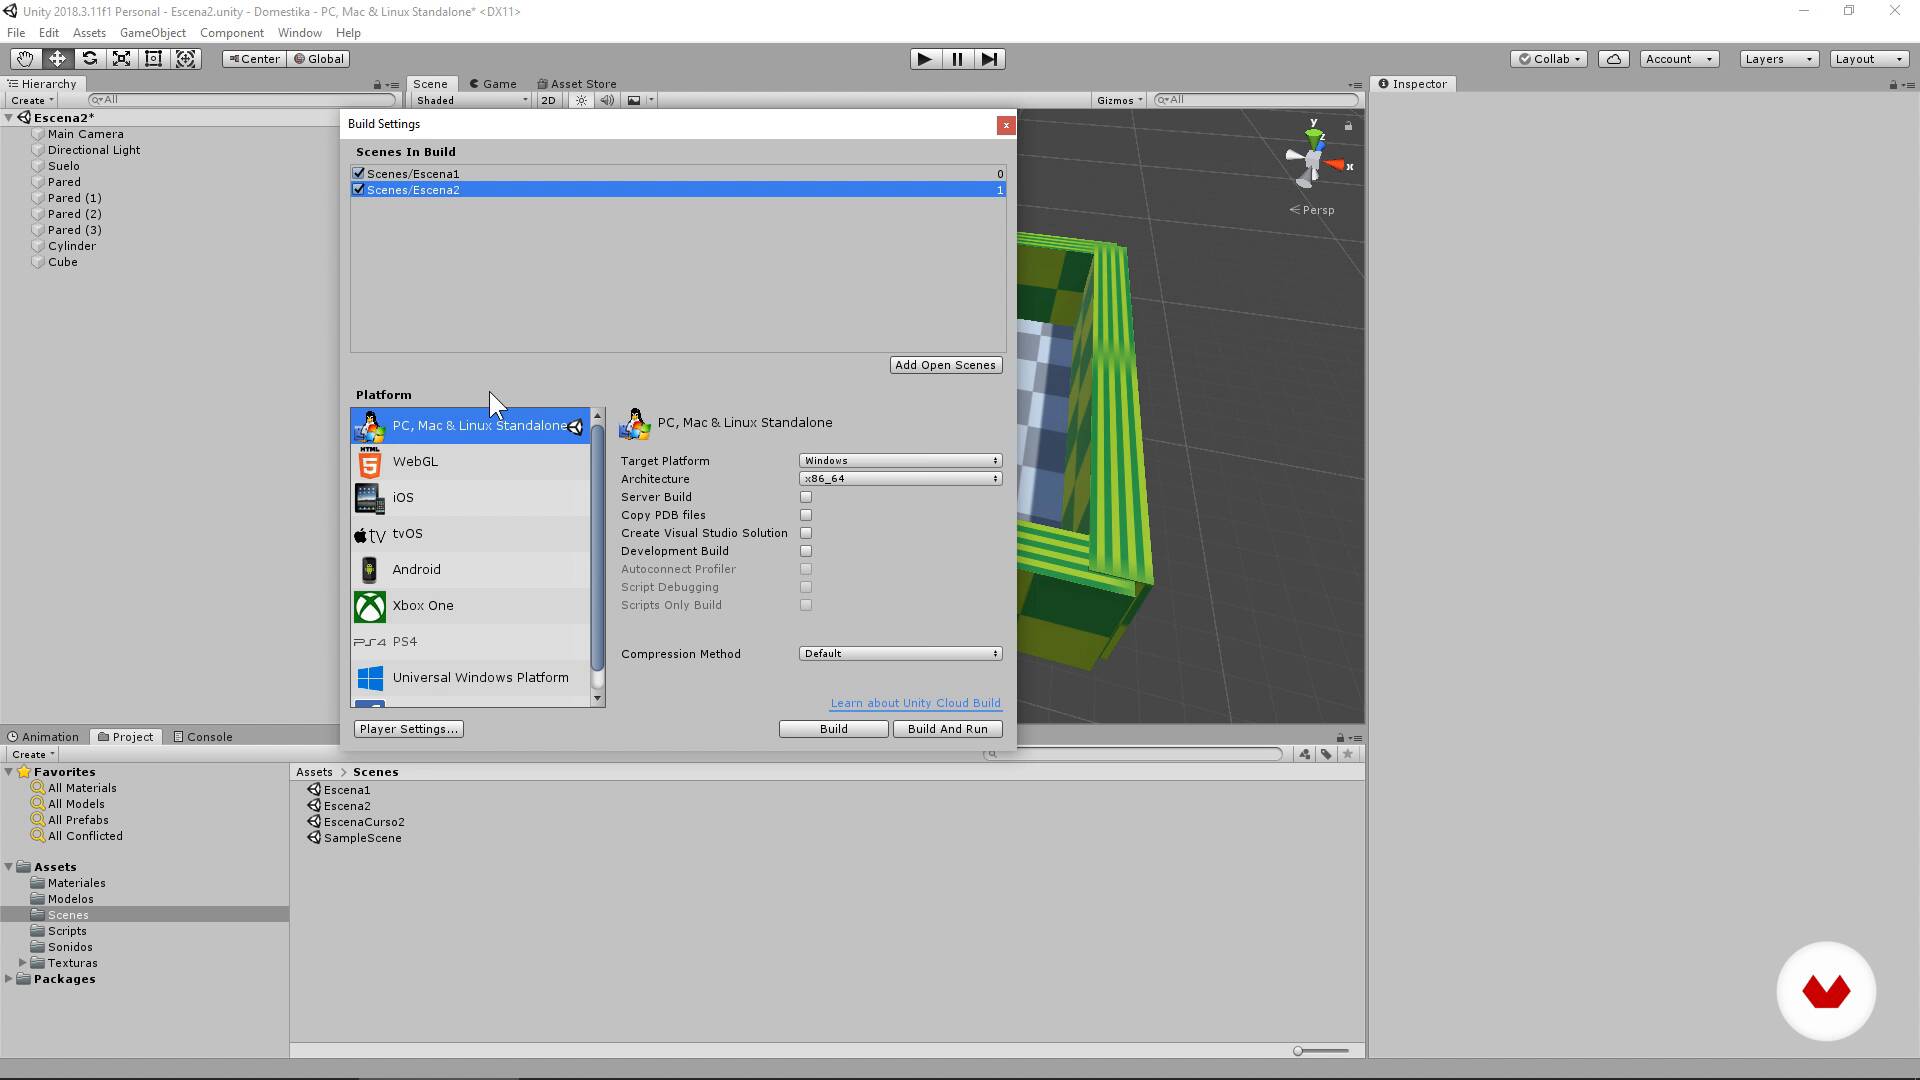Click Player Settings button
This screenshot has height=1080, width=1920.
[x=409, y=729]
